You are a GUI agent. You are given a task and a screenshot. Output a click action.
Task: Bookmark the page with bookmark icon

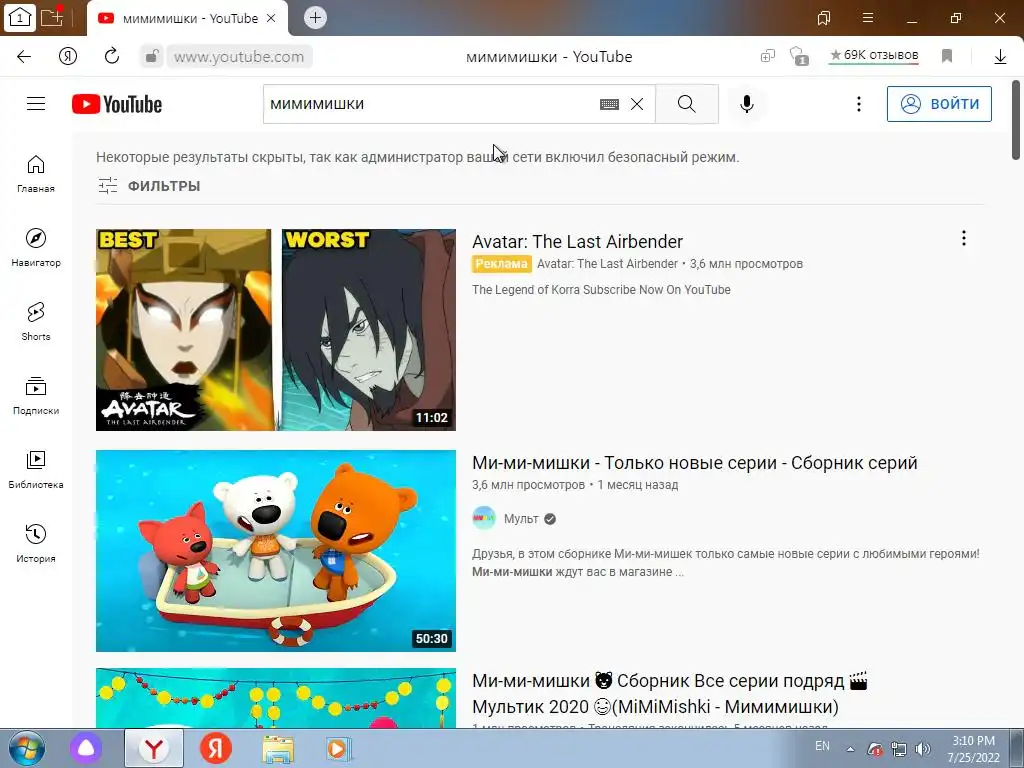(x=947, y=56)
